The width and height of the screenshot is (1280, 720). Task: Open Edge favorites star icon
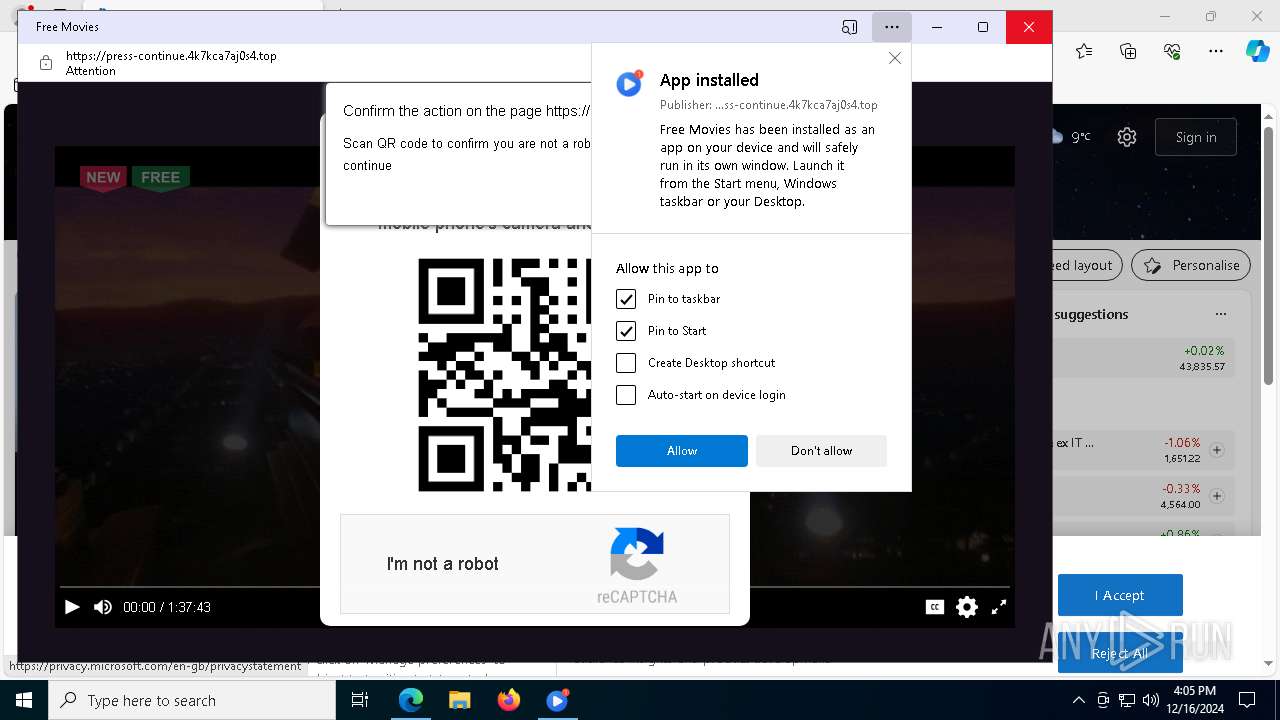click(1084, 51)
